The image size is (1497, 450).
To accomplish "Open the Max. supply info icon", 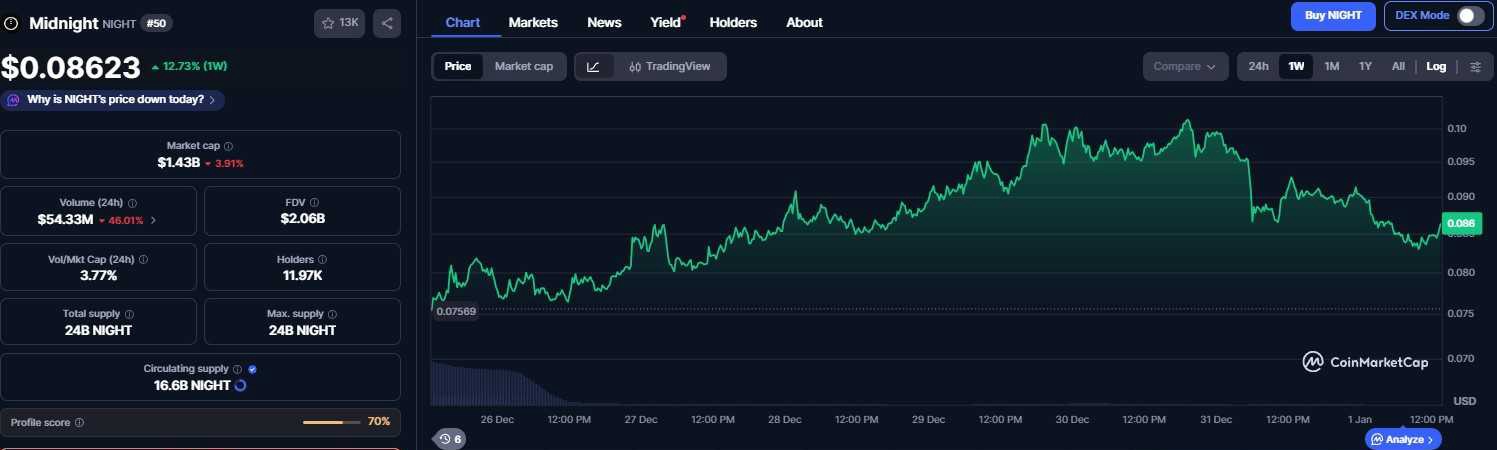I will pyautogui.click(x=331, y=314).
